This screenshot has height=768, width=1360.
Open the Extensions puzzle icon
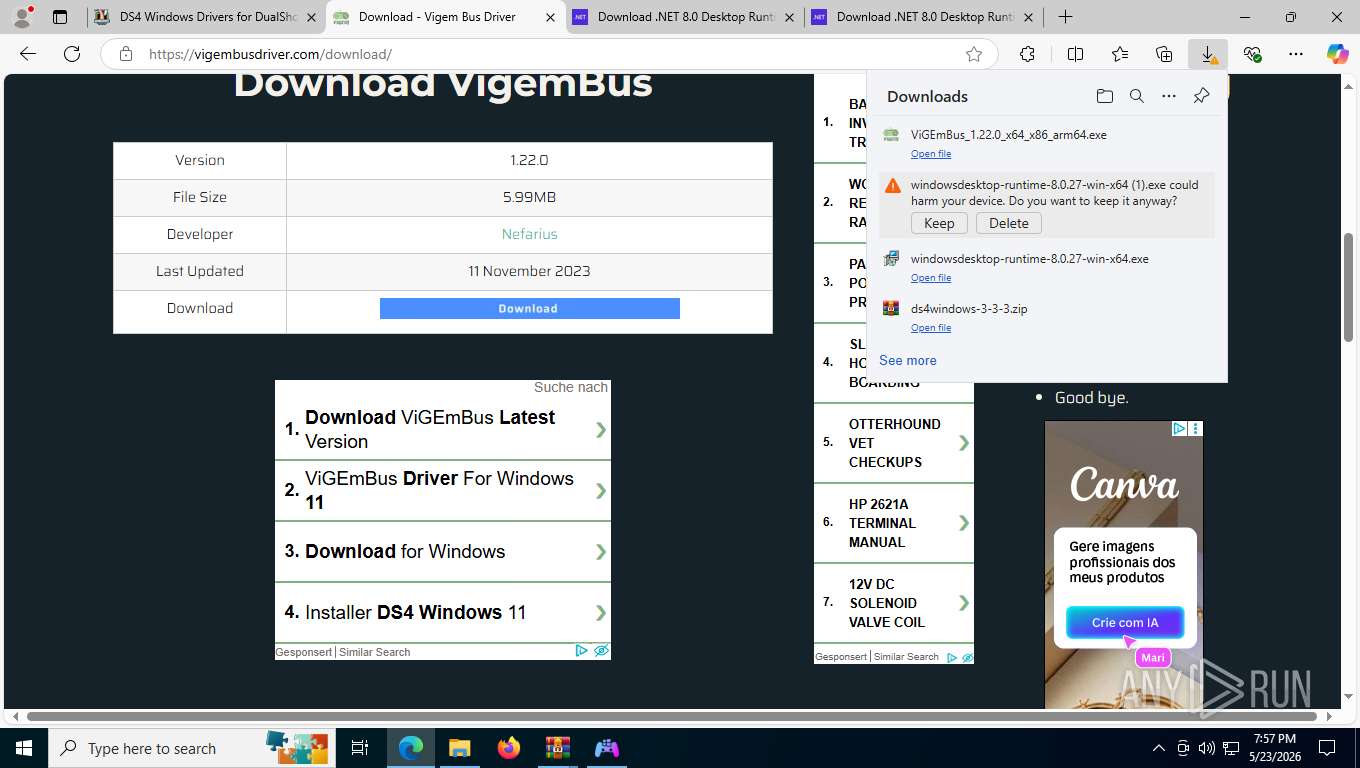(x=1027, y=54)
